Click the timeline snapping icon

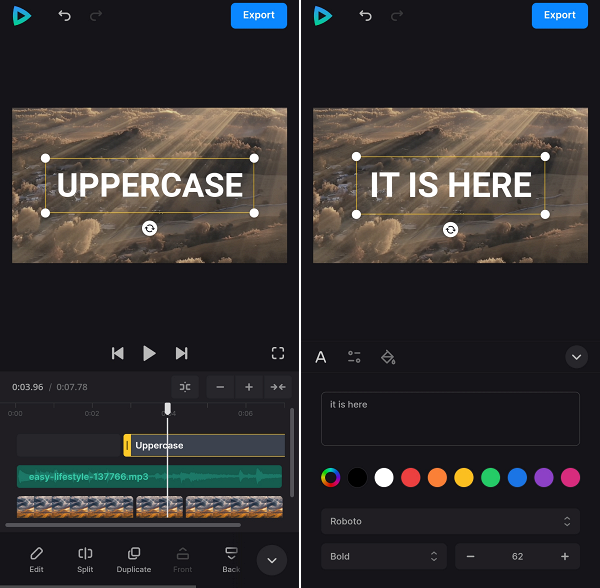coord(185,387)
